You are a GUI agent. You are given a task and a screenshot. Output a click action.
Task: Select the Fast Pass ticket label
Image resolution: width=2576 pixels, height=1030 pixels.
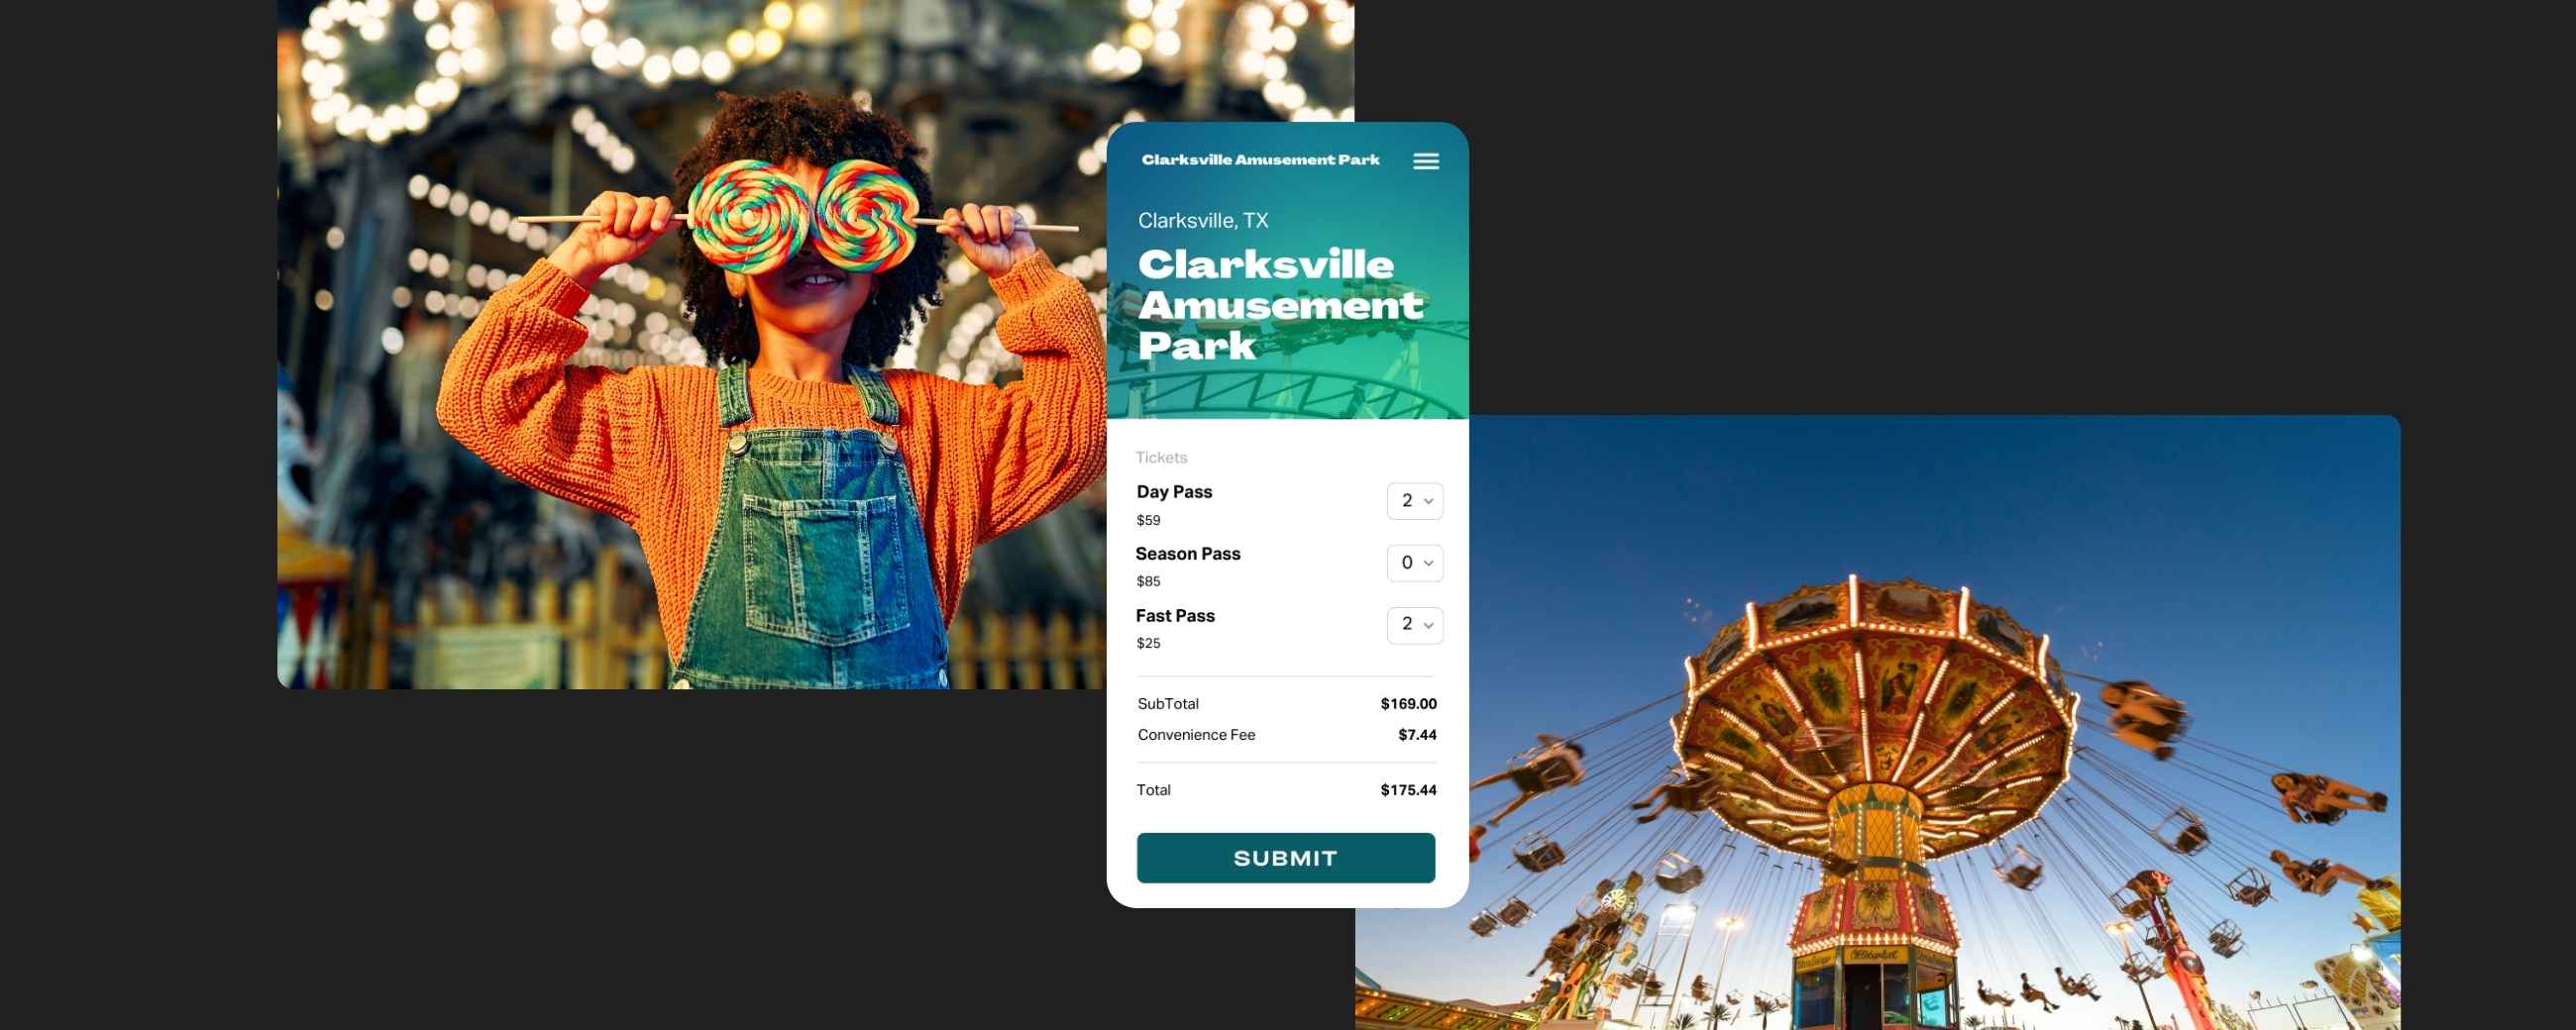click(x=1175, y=616)
